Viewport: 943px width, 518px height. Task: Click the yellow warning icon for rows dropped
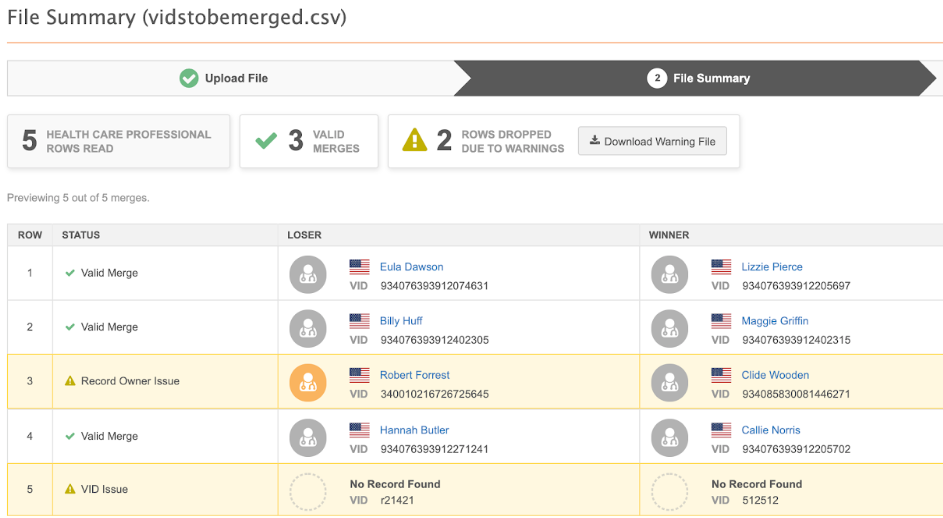pos(414,141)
